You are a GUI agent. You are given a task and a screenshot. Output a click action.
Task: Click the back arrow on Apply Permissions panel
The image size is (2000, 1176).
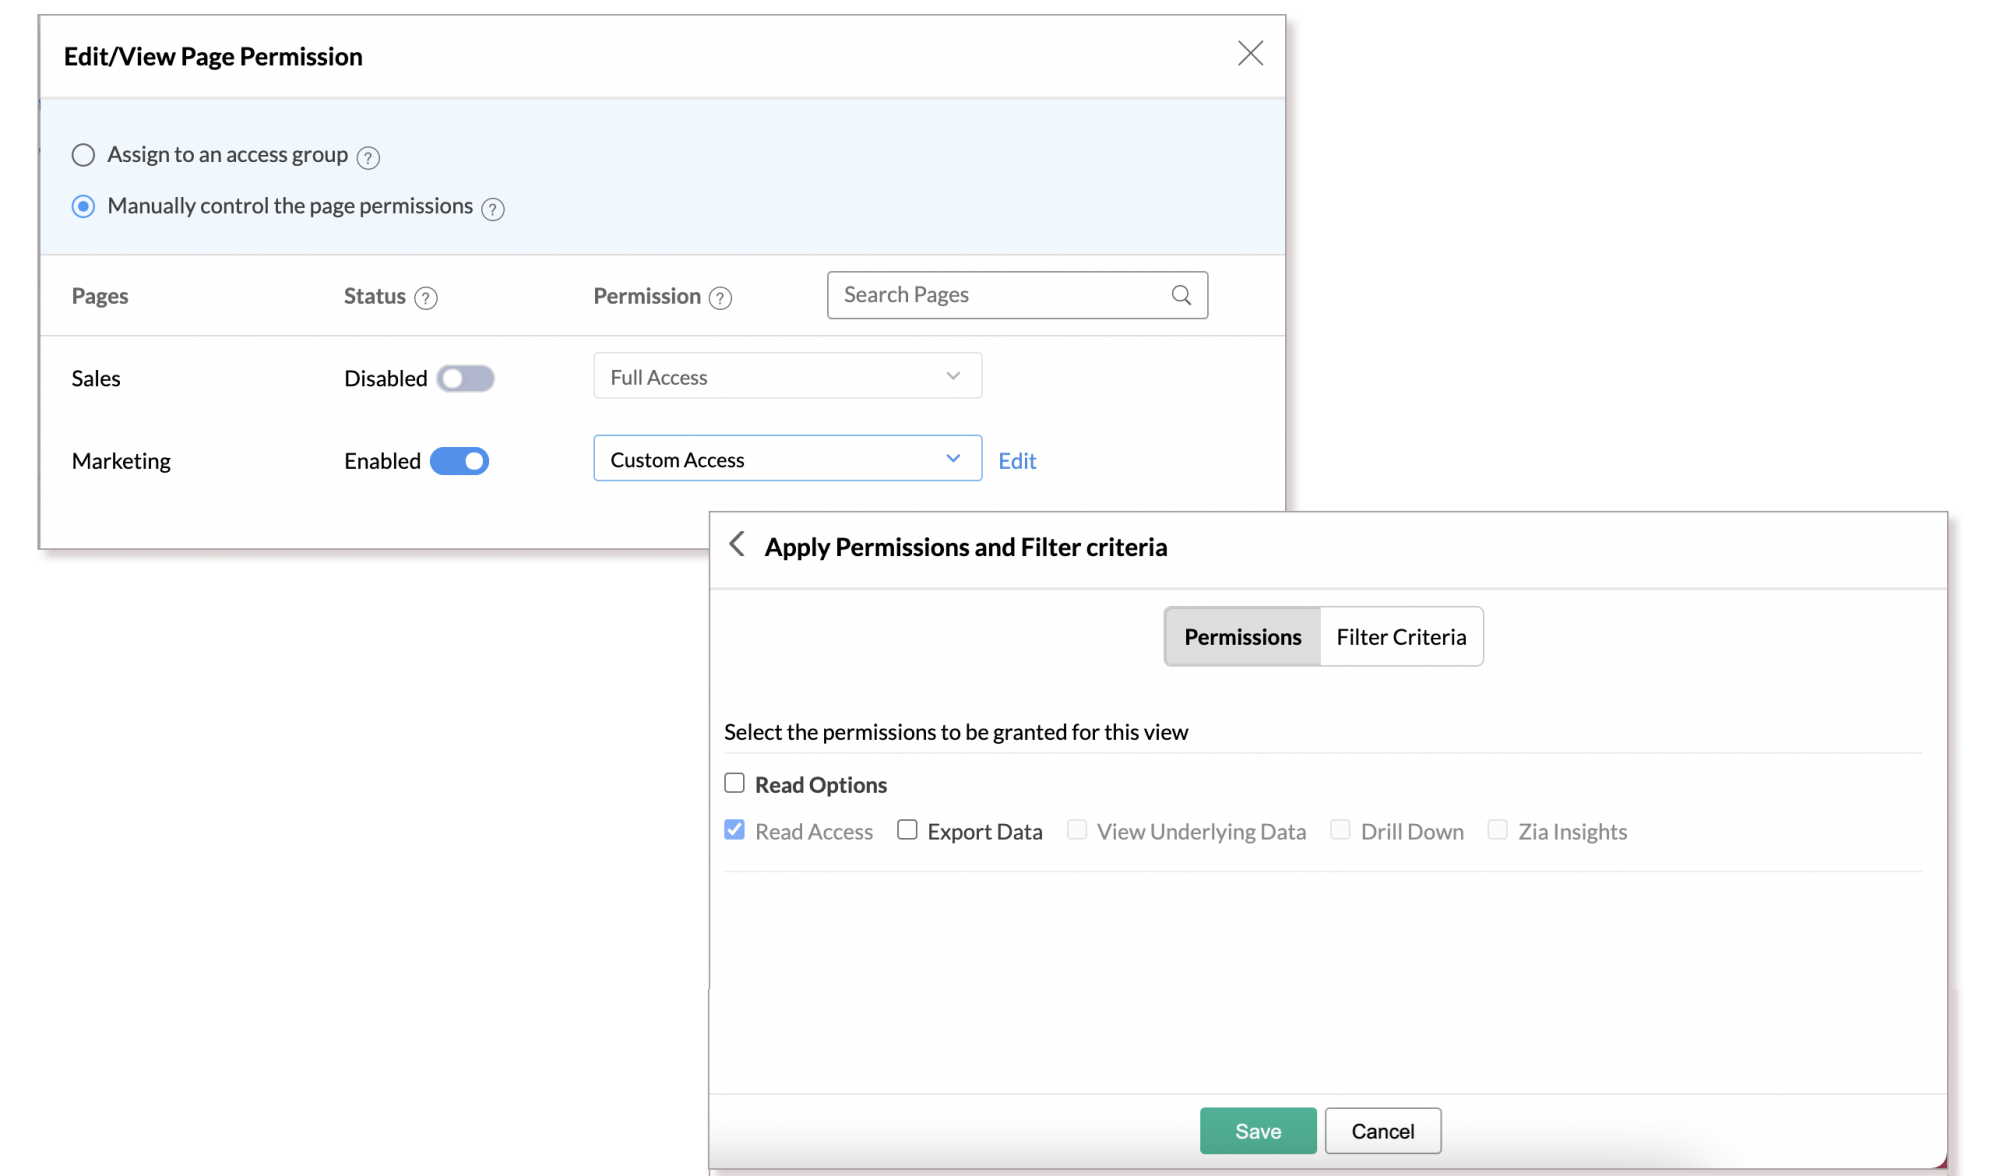pyautogui.click(x=737, y=544)
